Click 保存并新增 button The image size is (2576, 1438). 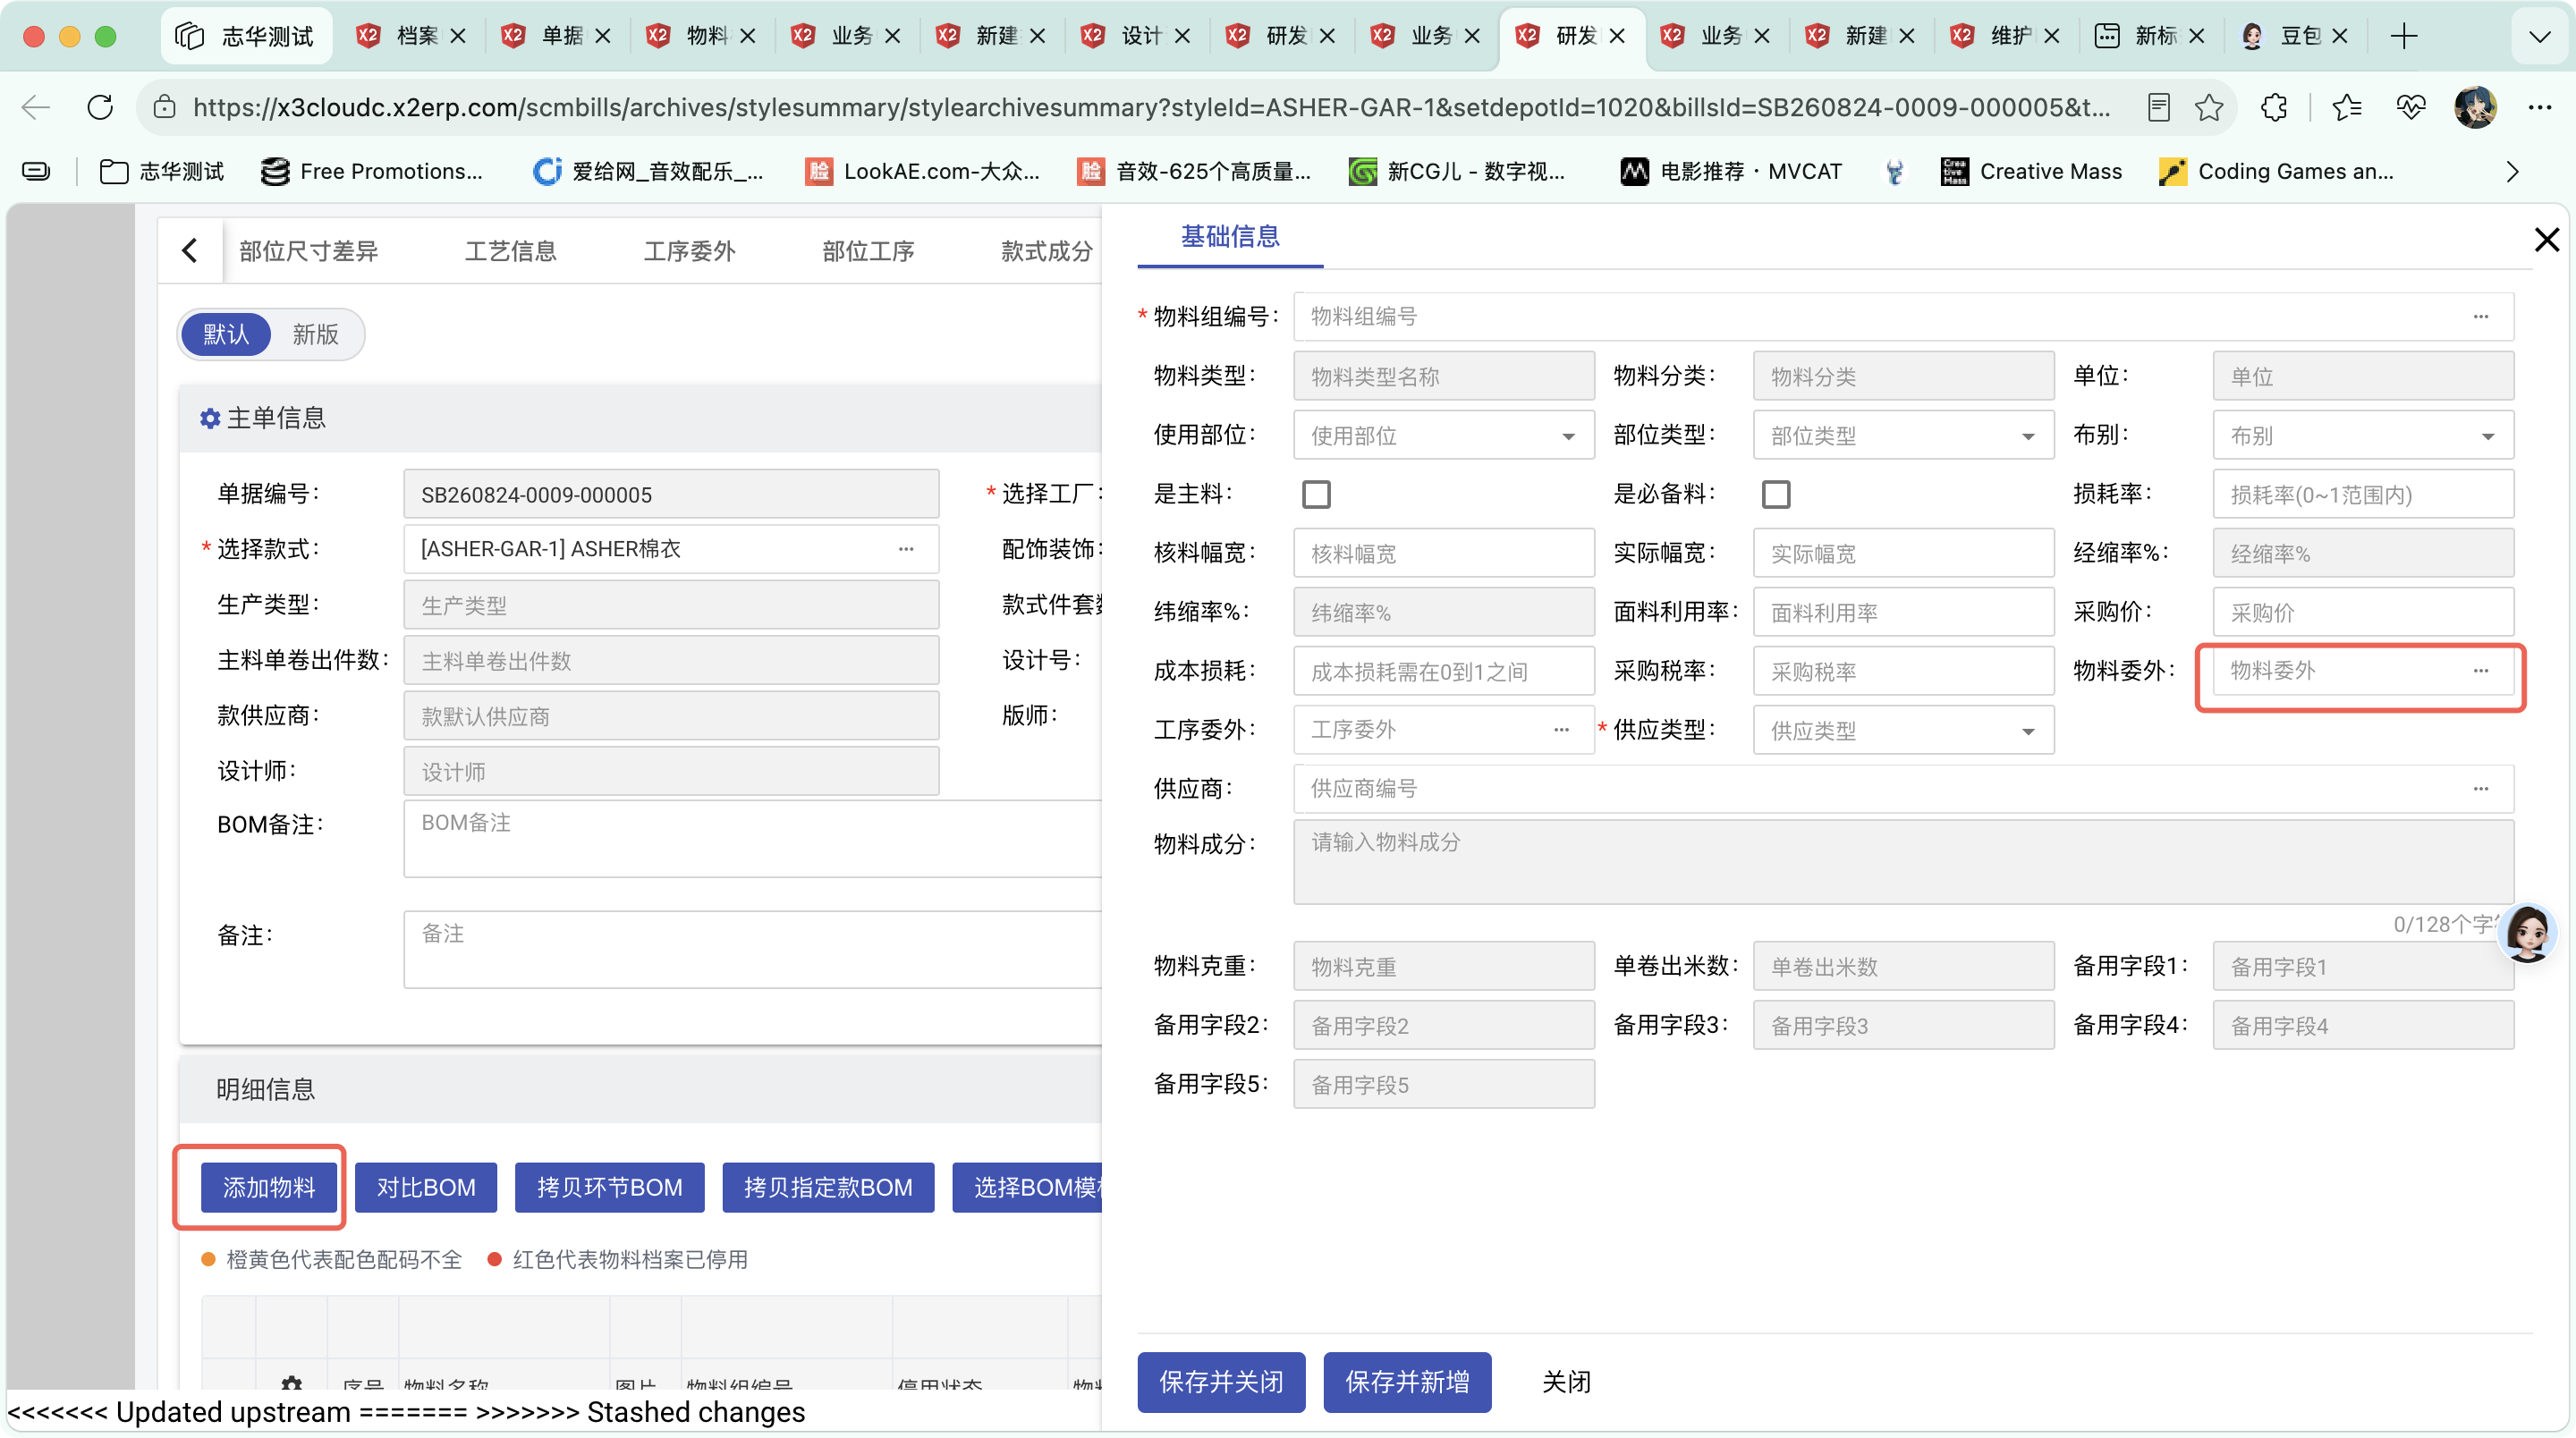point(1407,1382)
